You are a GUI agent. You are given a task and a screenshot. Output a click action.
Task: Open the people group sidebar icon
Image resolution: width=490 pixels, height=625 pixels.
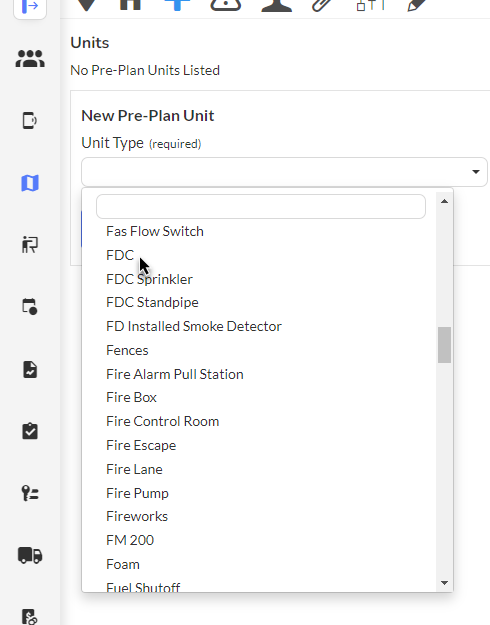pos(30,59)
